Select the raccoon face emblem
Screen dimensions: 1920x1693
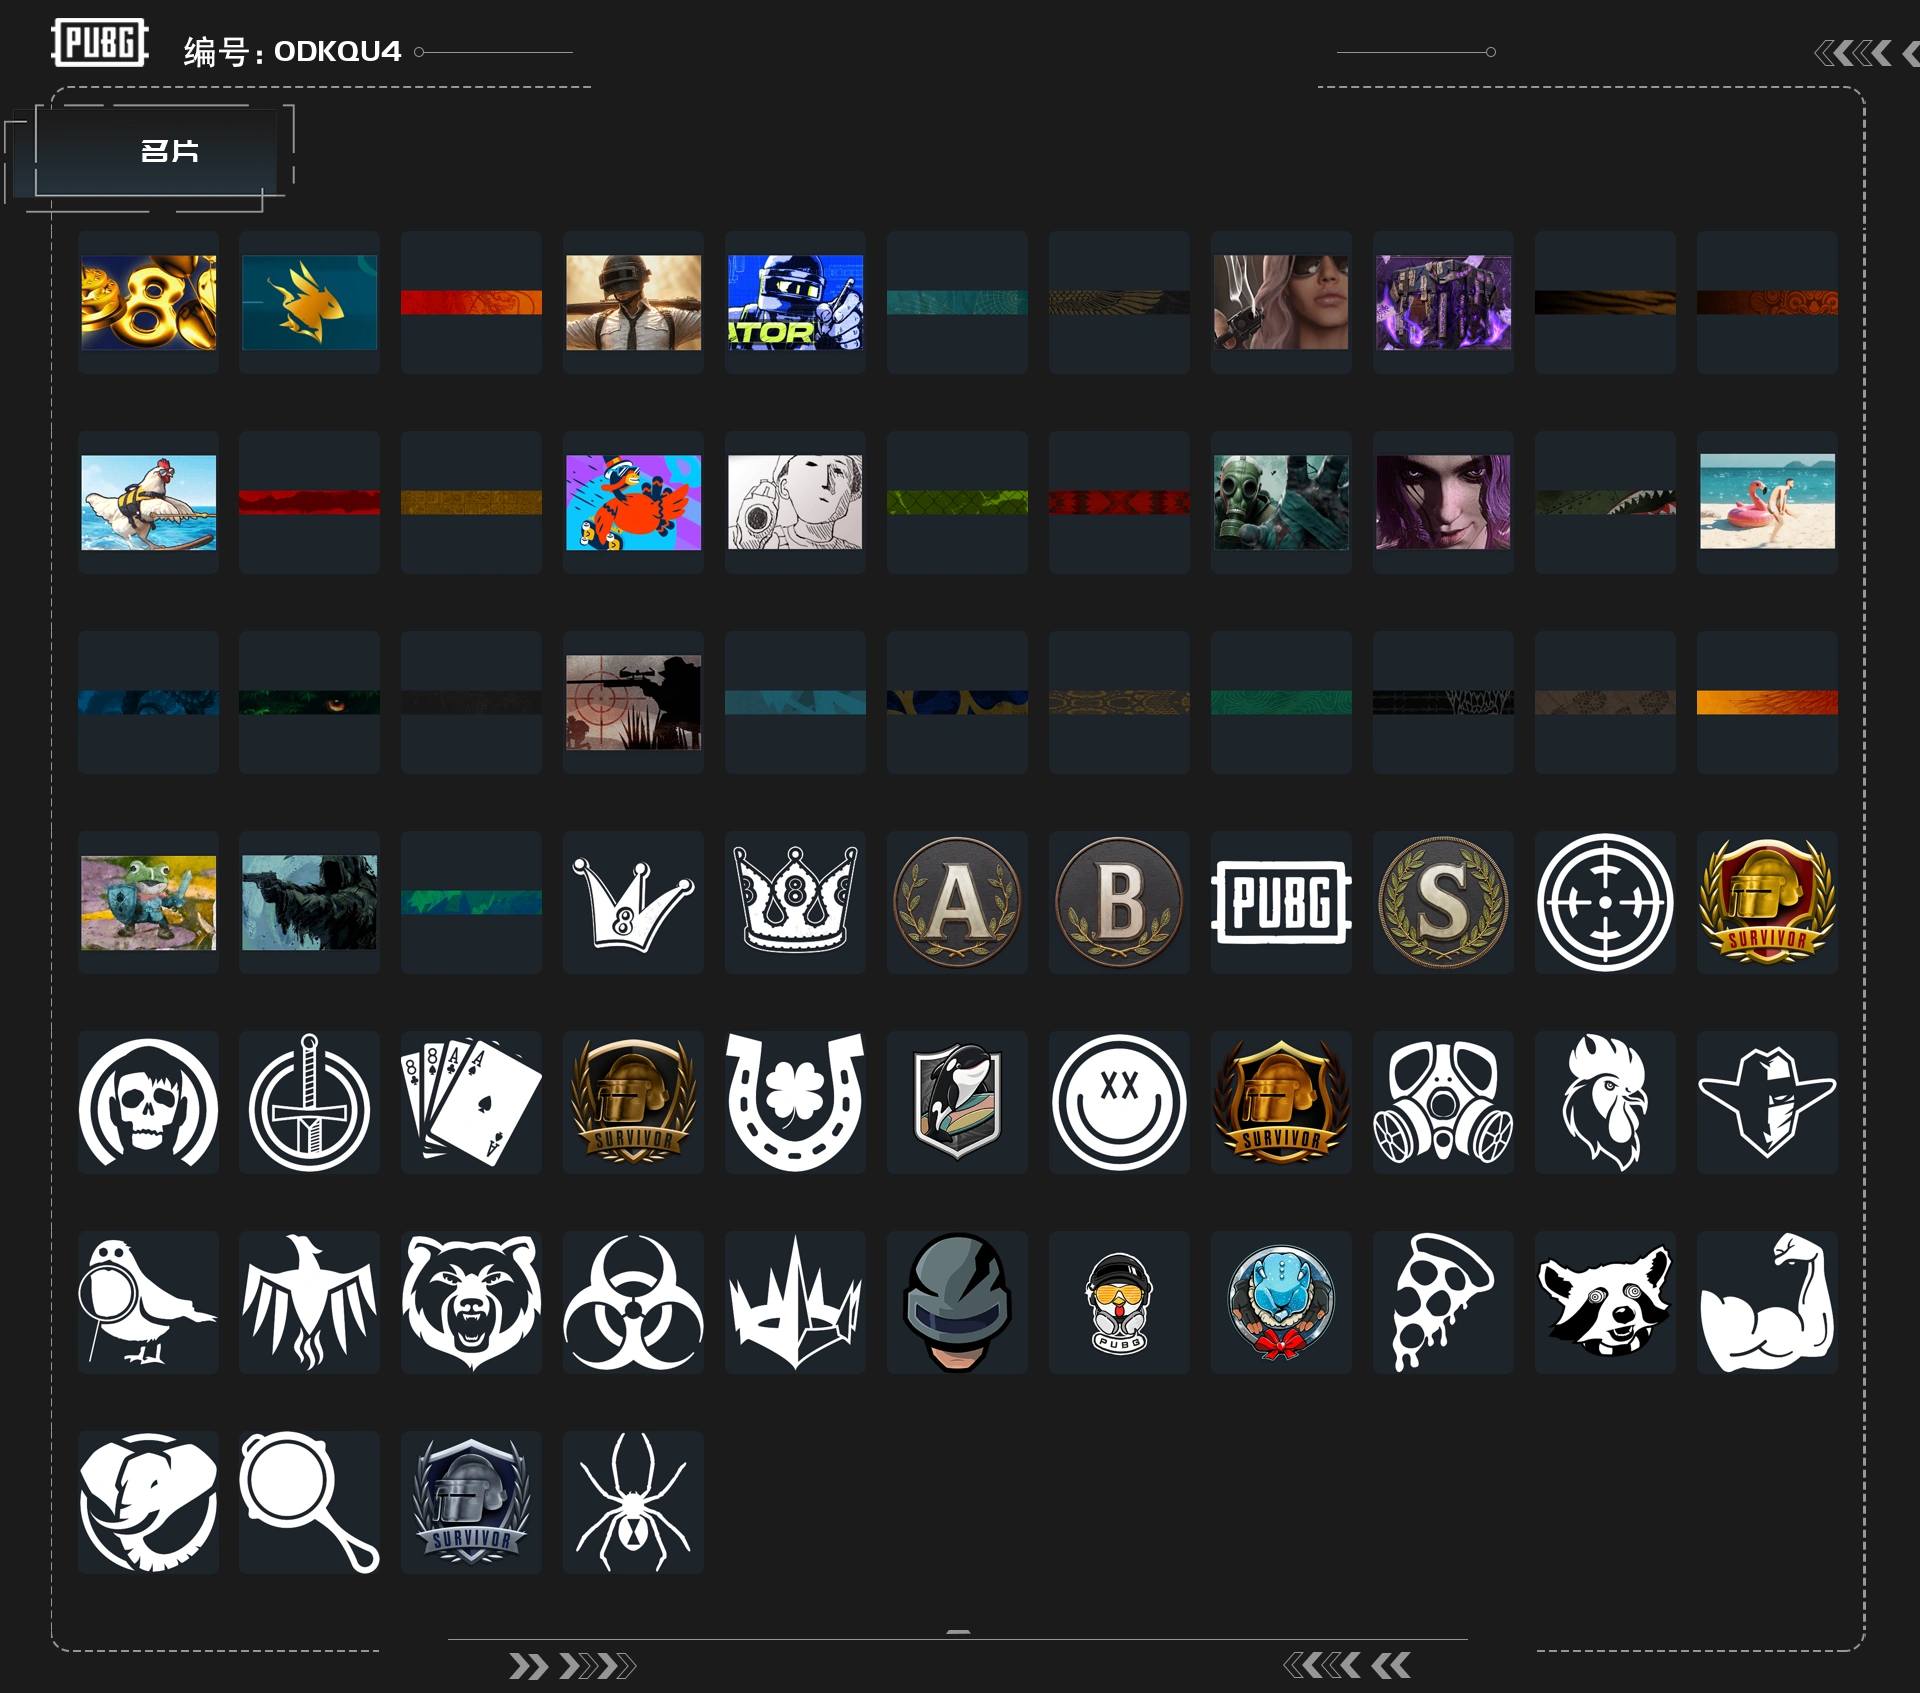pyautogui.click(x=1605, y=1302)
